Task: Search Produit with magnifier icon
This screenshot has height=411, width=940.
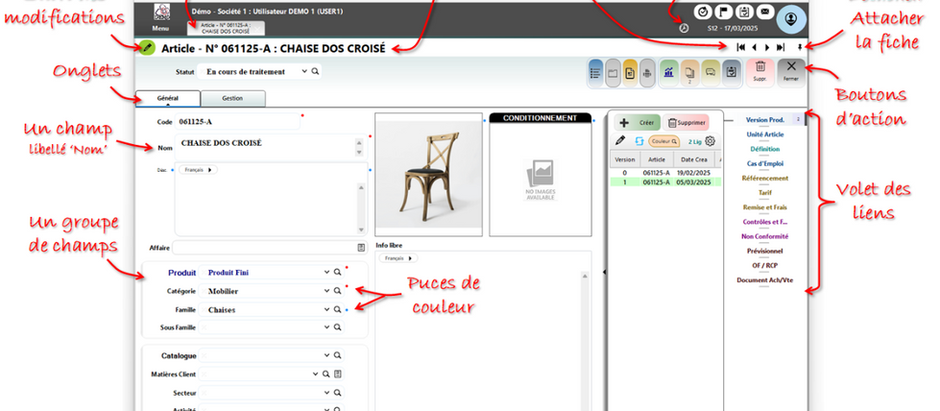Action: [338, 273]
